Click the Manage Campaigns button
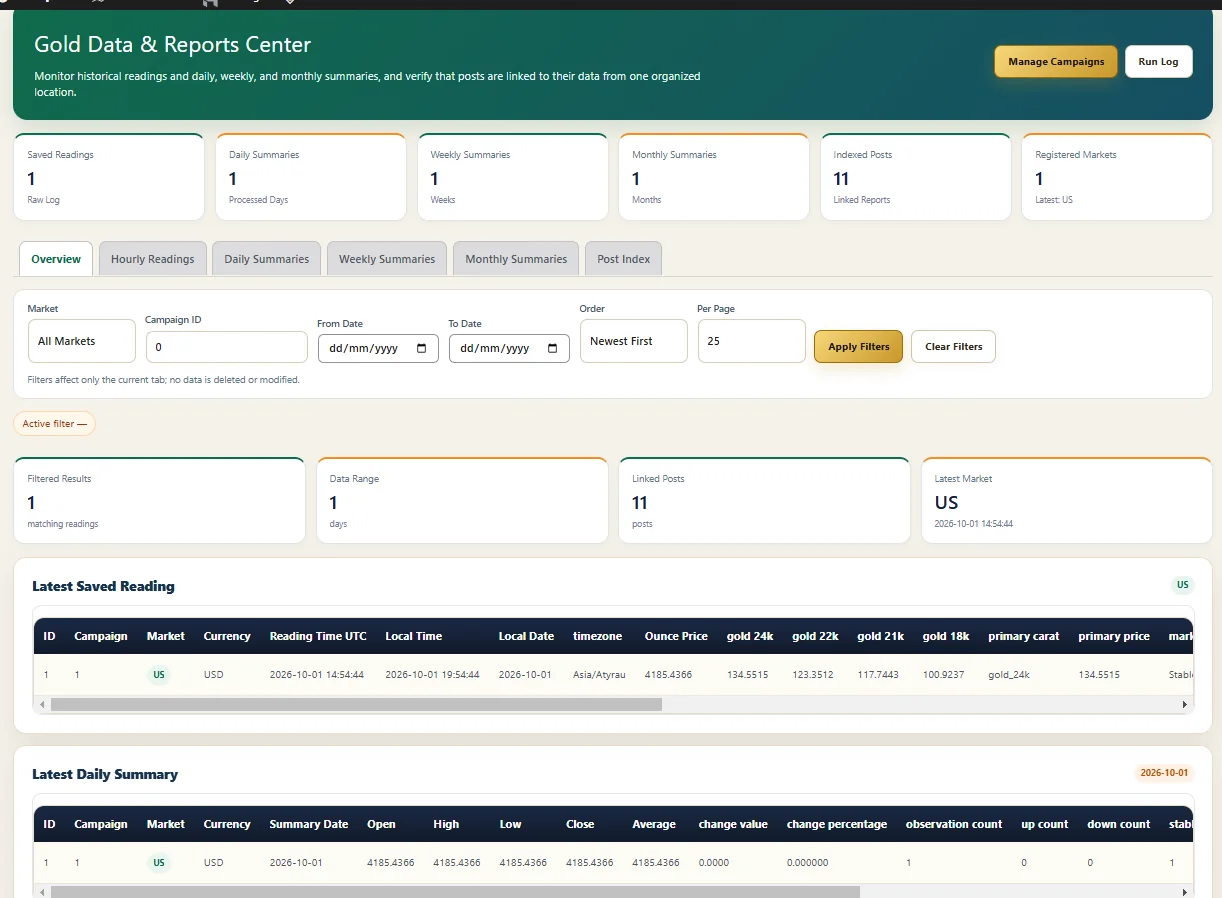 pyautogui.click(x=1056, y=61)
